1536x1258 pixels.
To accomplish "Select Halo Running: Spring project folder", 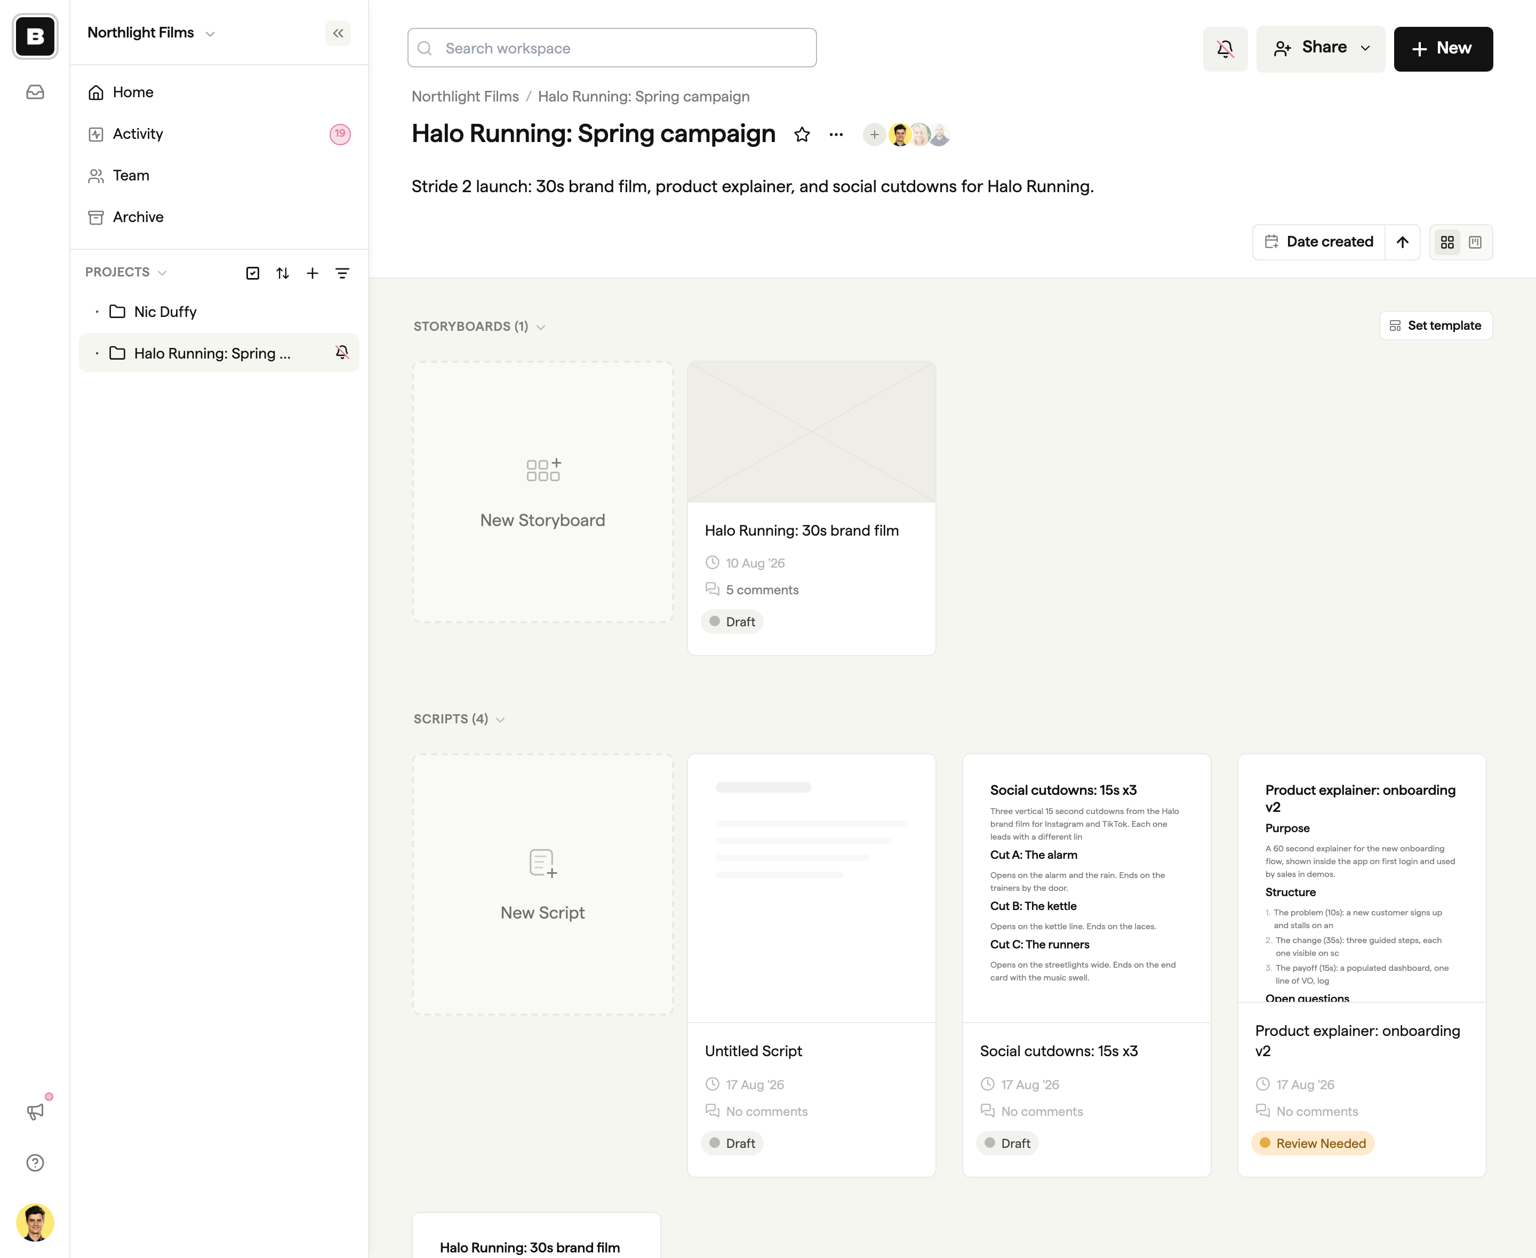I will point(219,353).
